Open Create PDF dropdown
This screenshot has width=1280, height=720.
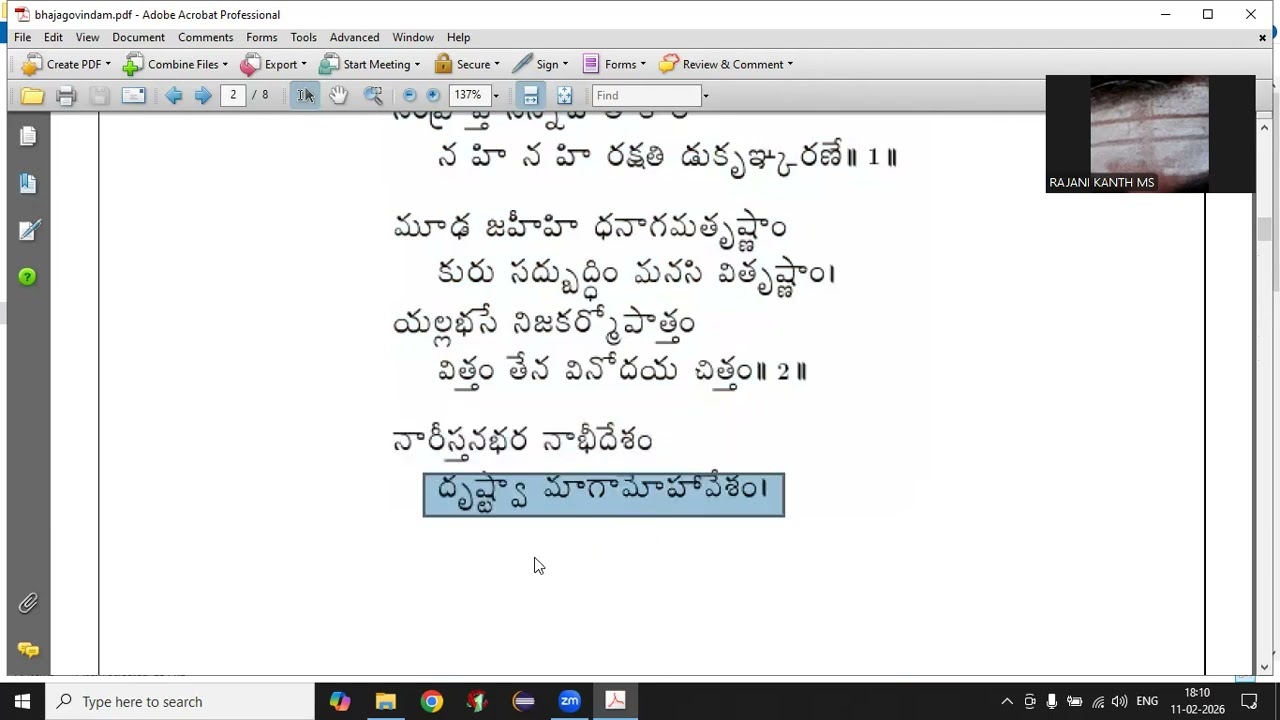(x=66, y=64)
